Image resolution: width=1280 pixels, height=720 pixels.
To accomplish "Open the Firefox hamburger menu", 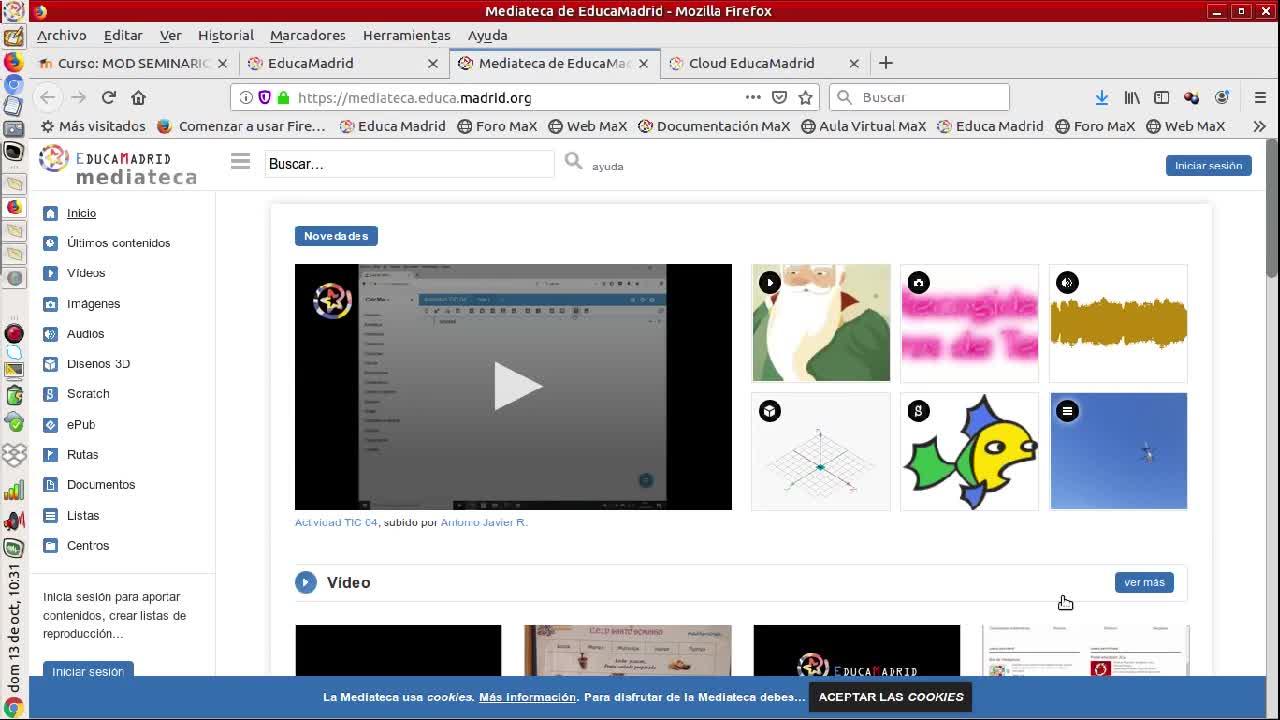I will 1260,97.
